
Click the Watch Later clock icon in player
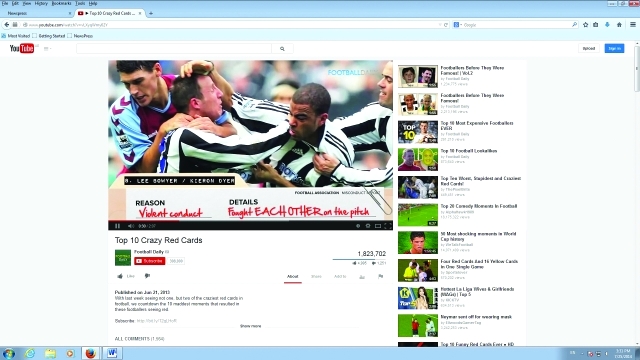[358, 226]
